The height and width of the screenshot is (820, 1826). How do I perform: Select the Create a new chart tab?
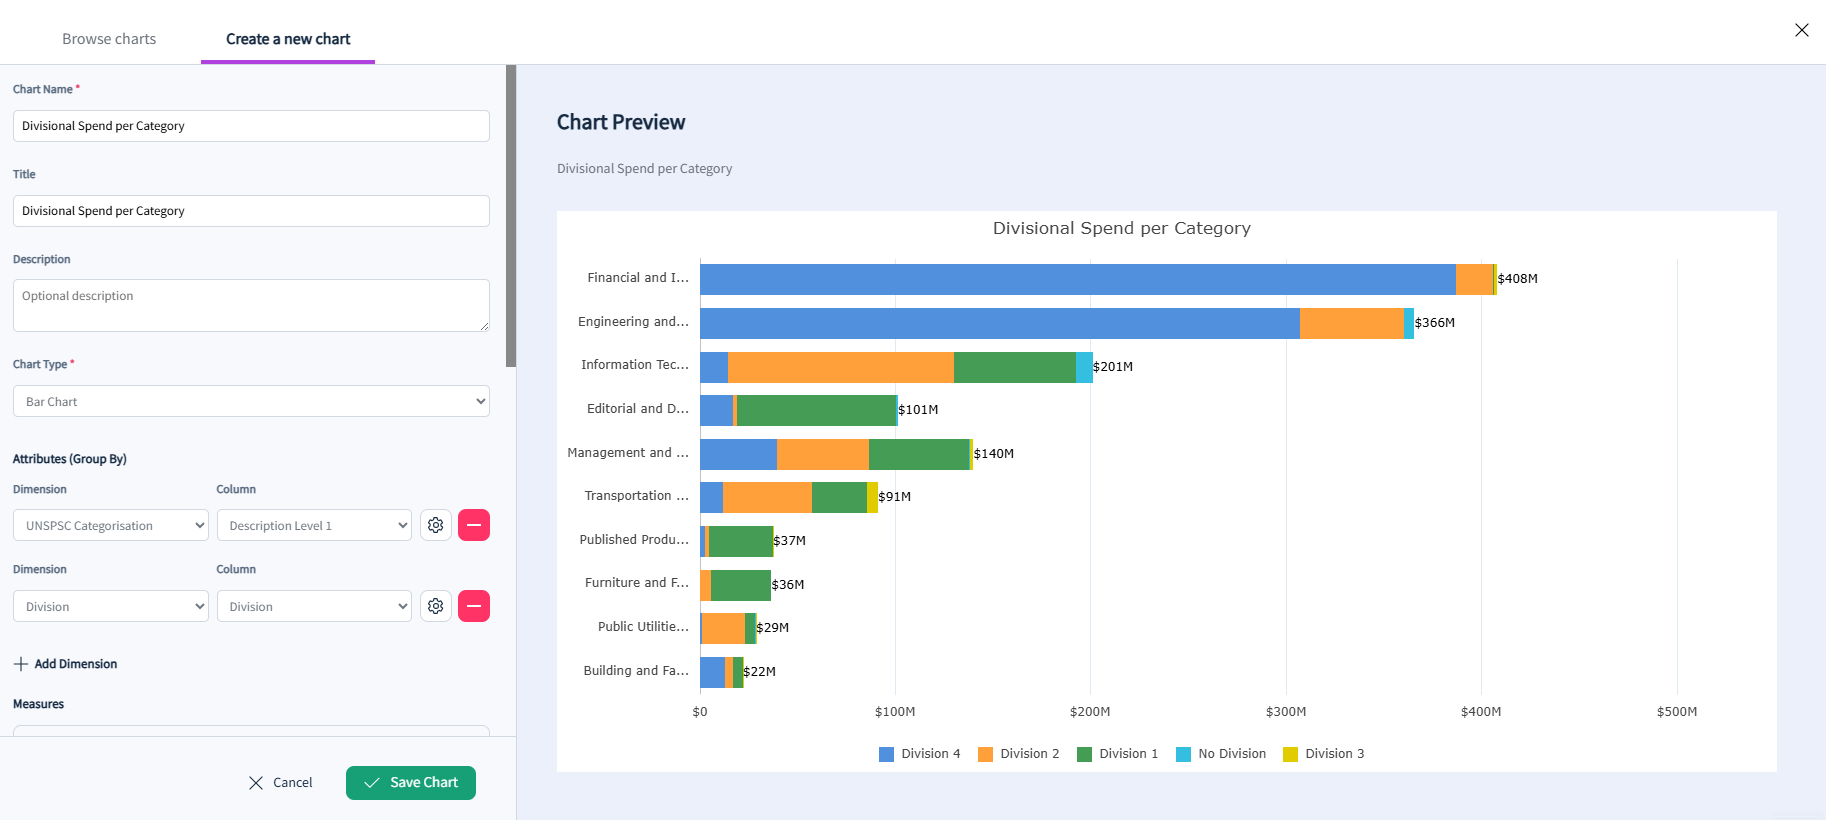288,39
